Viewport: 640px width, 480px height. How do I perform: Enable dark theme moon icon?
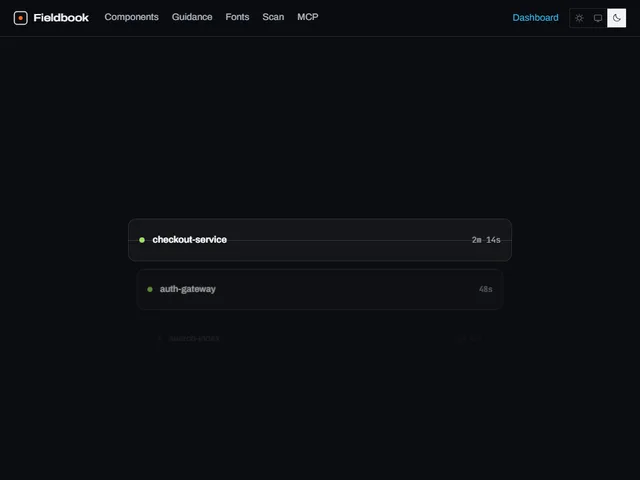coord(616,18)
